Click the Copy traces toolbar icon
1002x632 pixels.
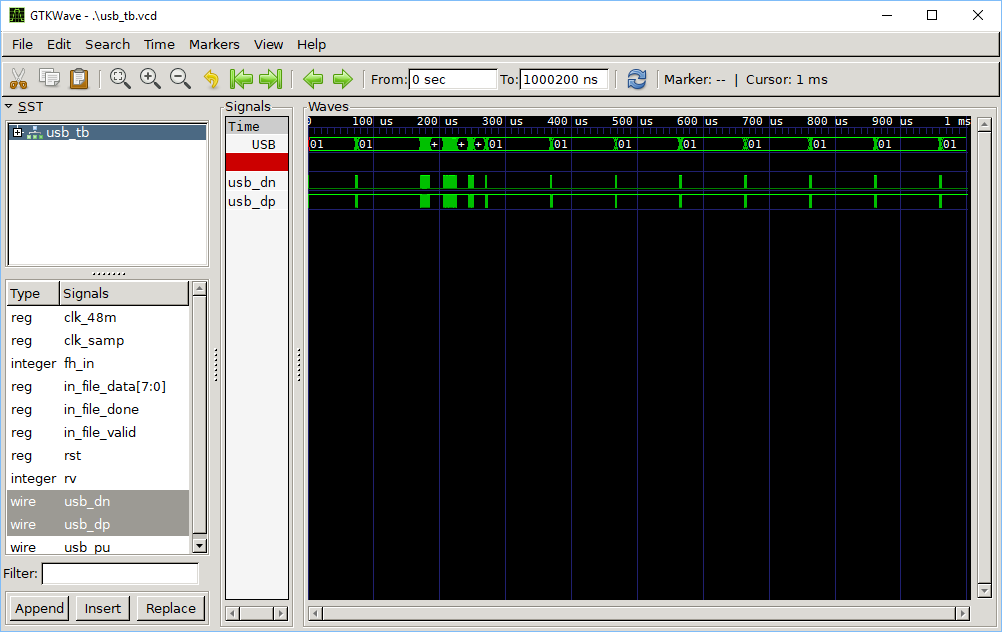[x=49, y=79]
